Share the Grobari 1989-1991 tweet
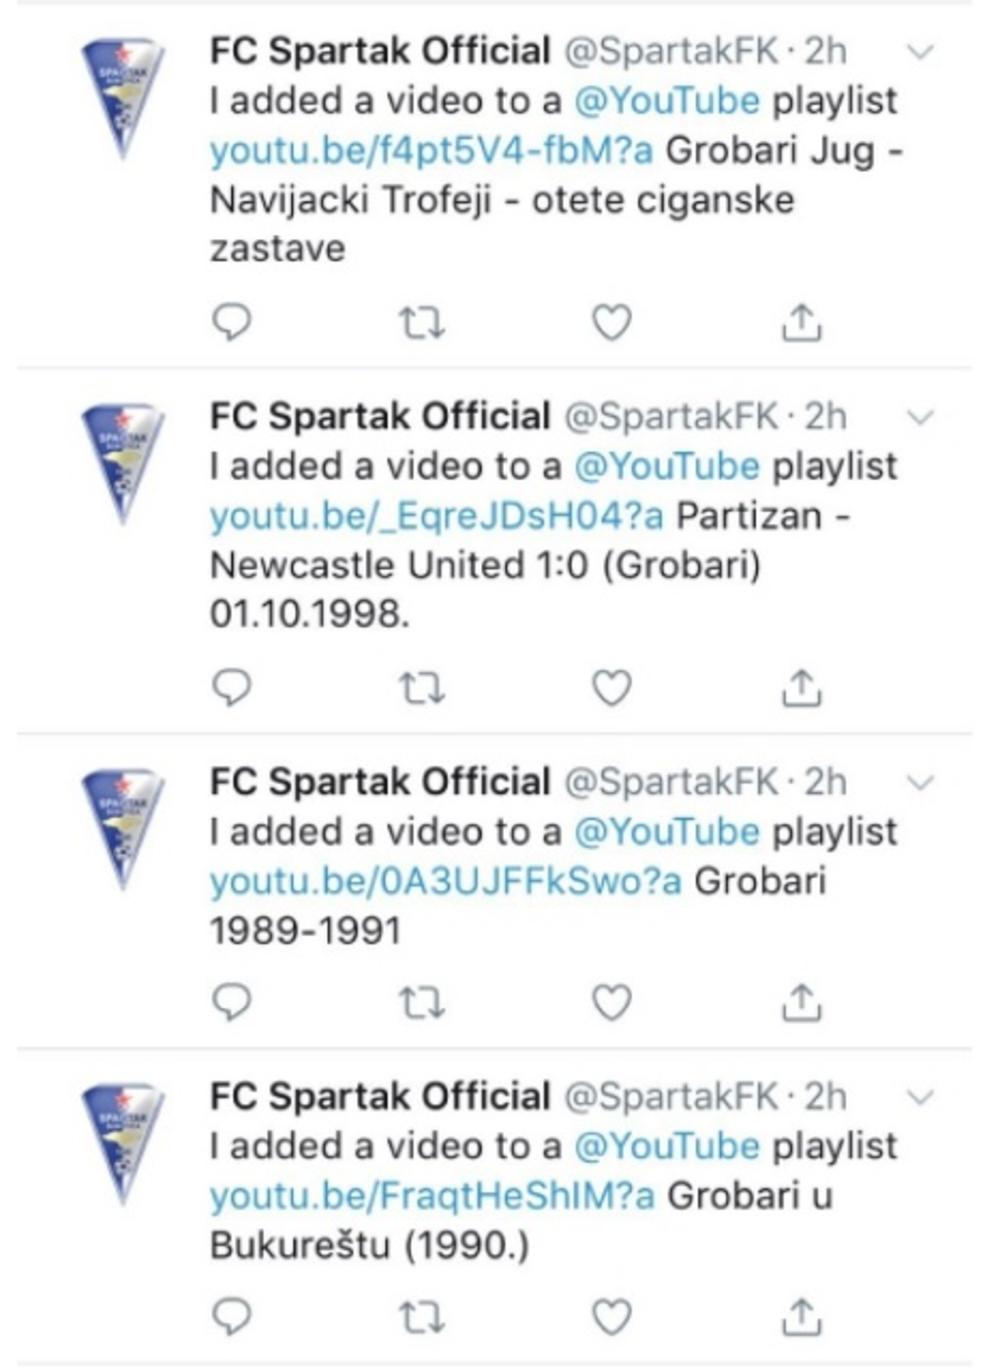The height and width of the screenshot is (1368, 1000). 799,997
